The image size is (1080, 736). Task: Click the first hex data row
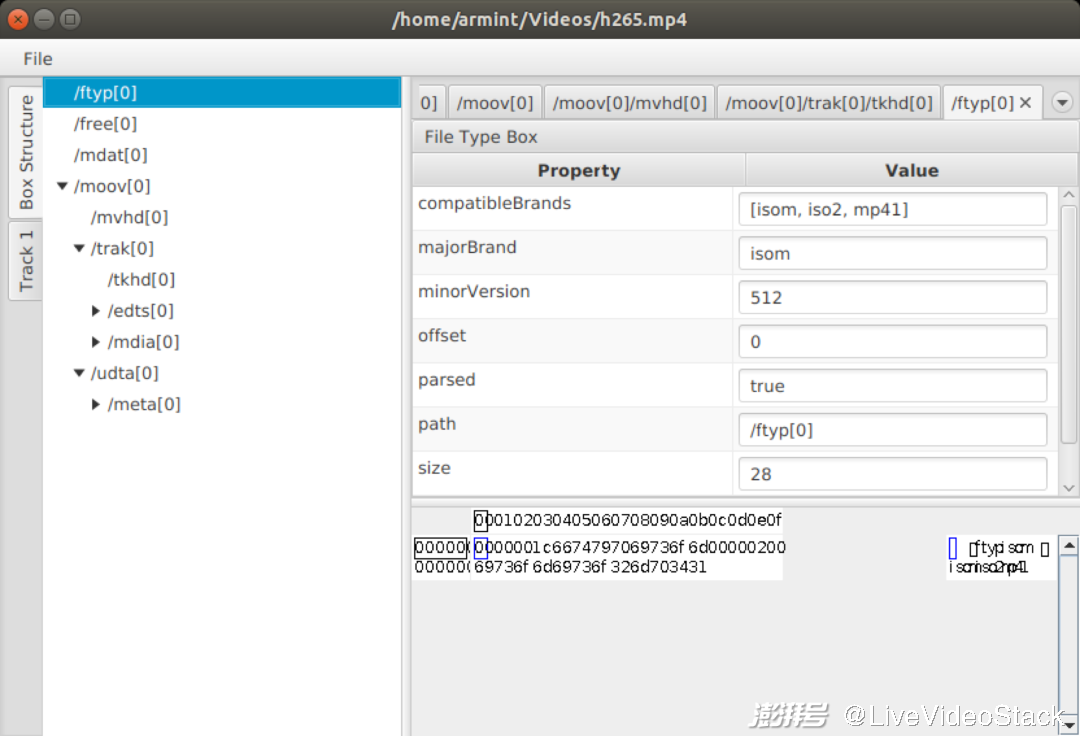(x=630, y=547)
